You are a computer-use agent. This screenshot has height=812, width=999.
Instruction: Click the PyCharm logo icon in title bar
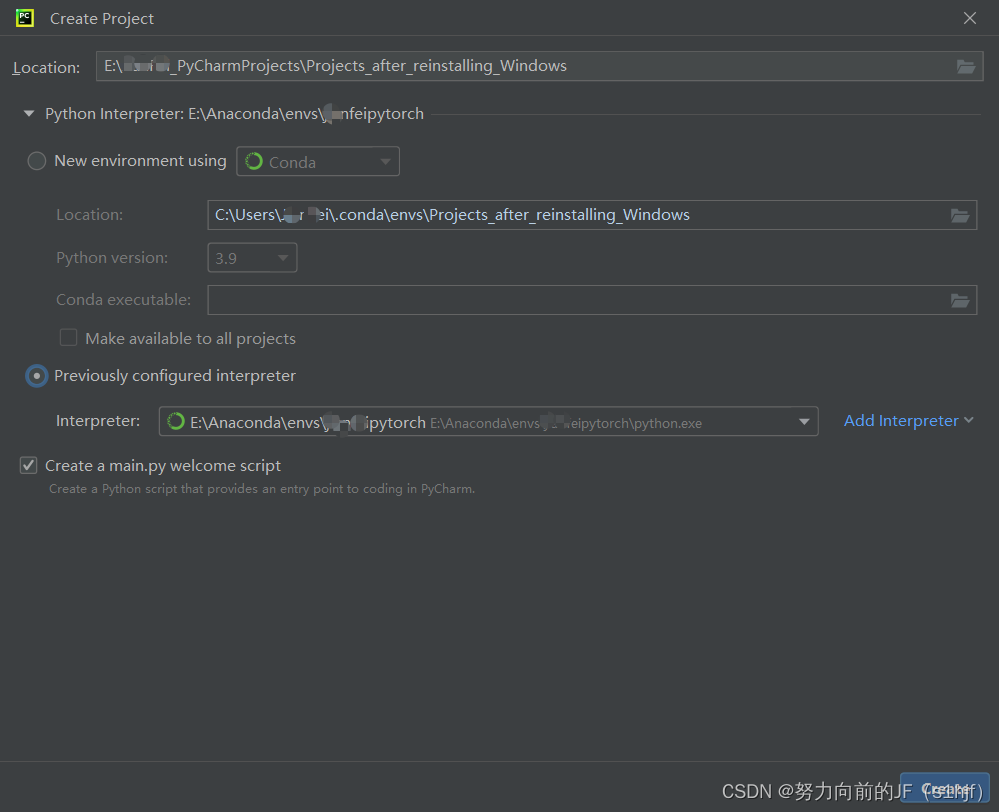tap(25, 18)
